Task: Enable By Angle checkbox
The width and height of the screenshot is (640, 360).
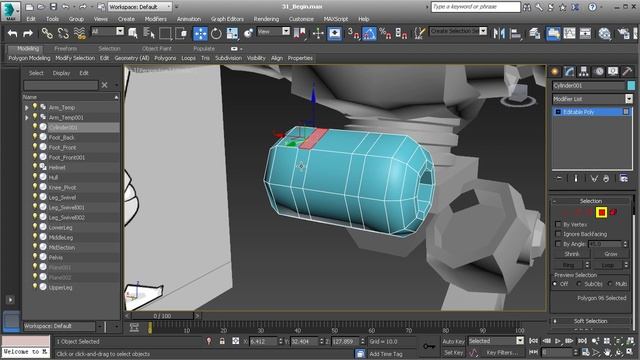Action: tap(558, 244)
